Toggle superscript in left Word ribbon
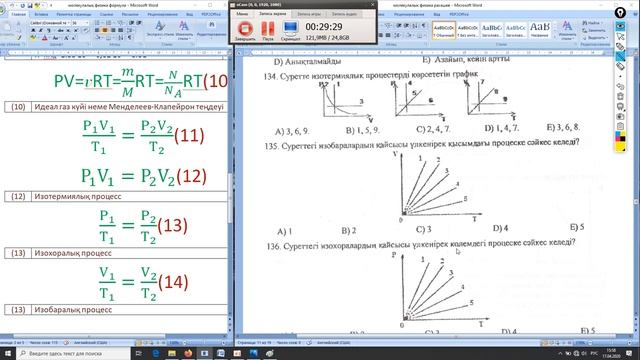The width and height of the screenshot is (640, 360). (76, 30)
